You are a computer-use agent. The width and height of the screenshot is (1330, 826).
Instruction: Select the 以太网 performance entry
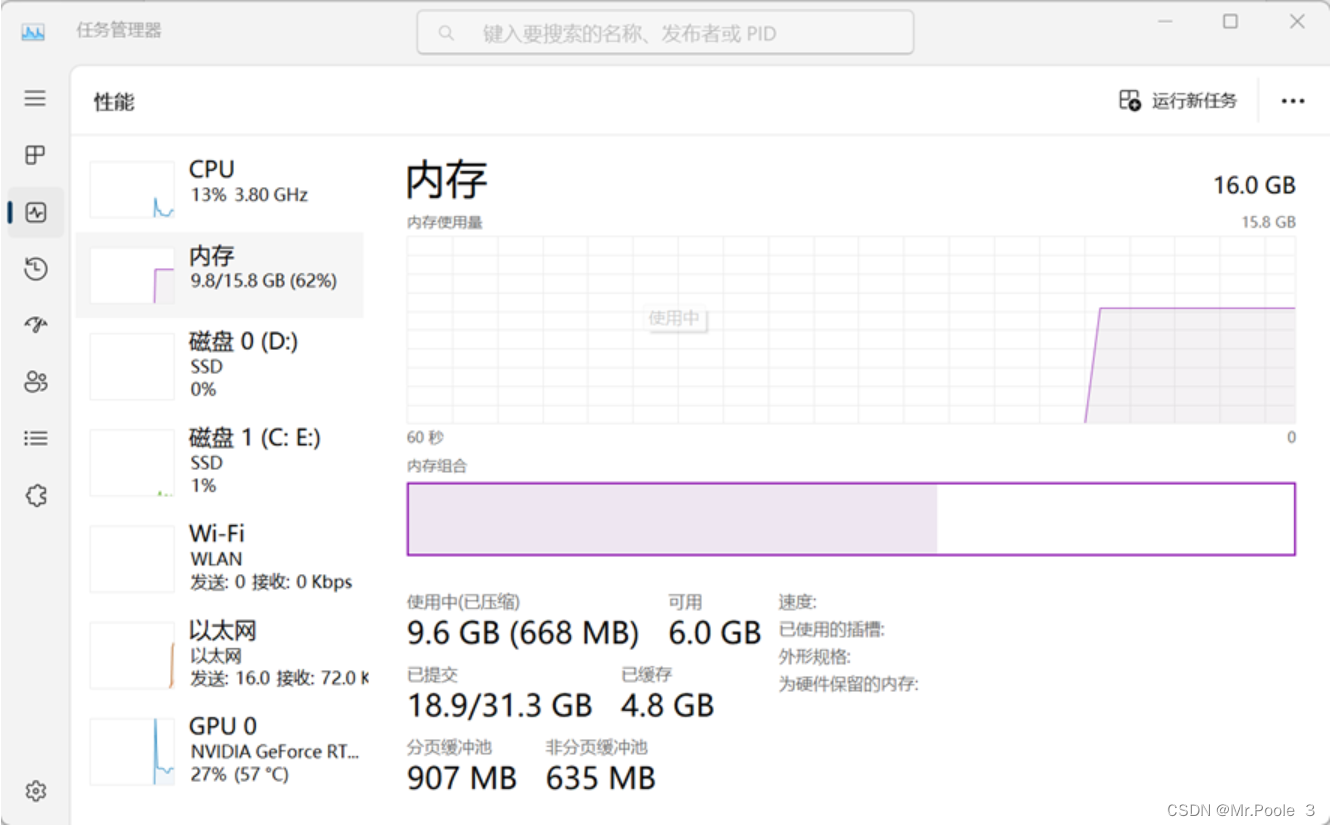(x=220, y=654)
